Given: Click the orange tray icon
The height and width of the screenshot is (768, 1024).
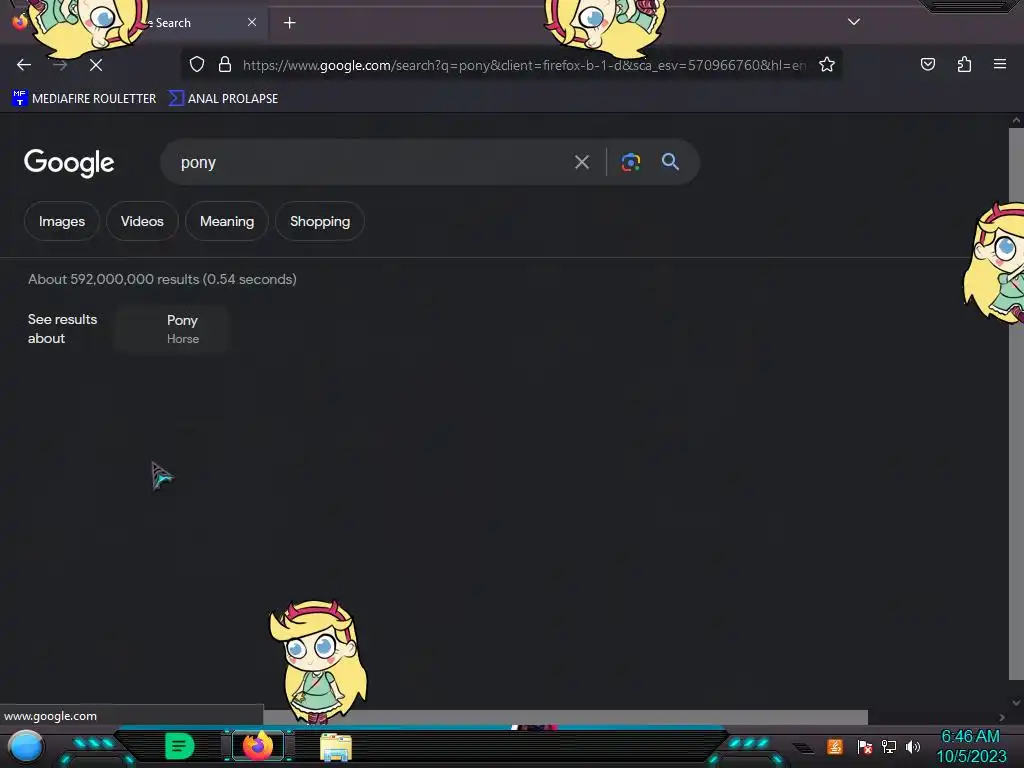Looking at the screenshot, I should pos(835,746).
